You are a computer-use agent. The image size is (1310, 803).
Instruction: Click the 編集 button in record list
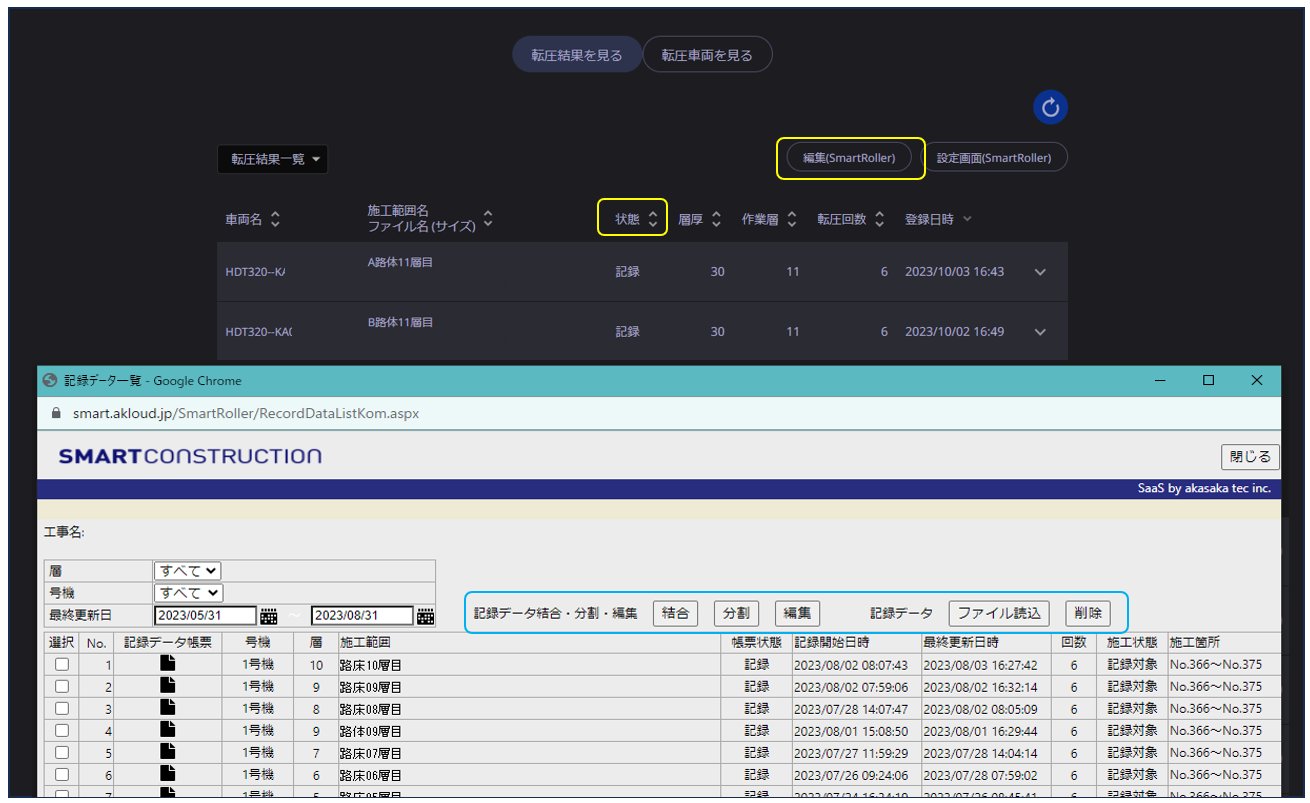[797, 613]
